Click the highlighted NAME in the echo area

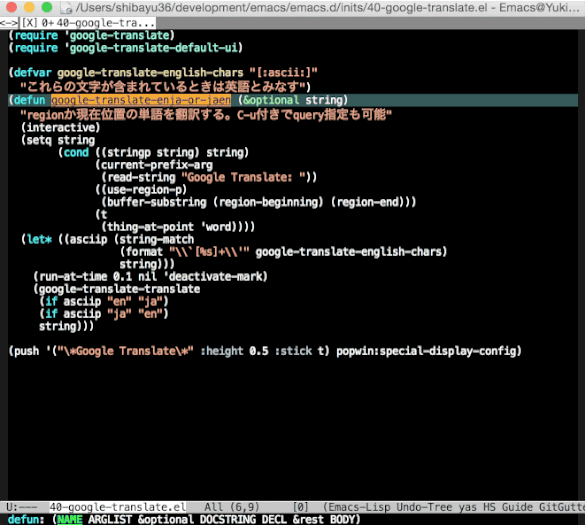click(x=70, y=519)
